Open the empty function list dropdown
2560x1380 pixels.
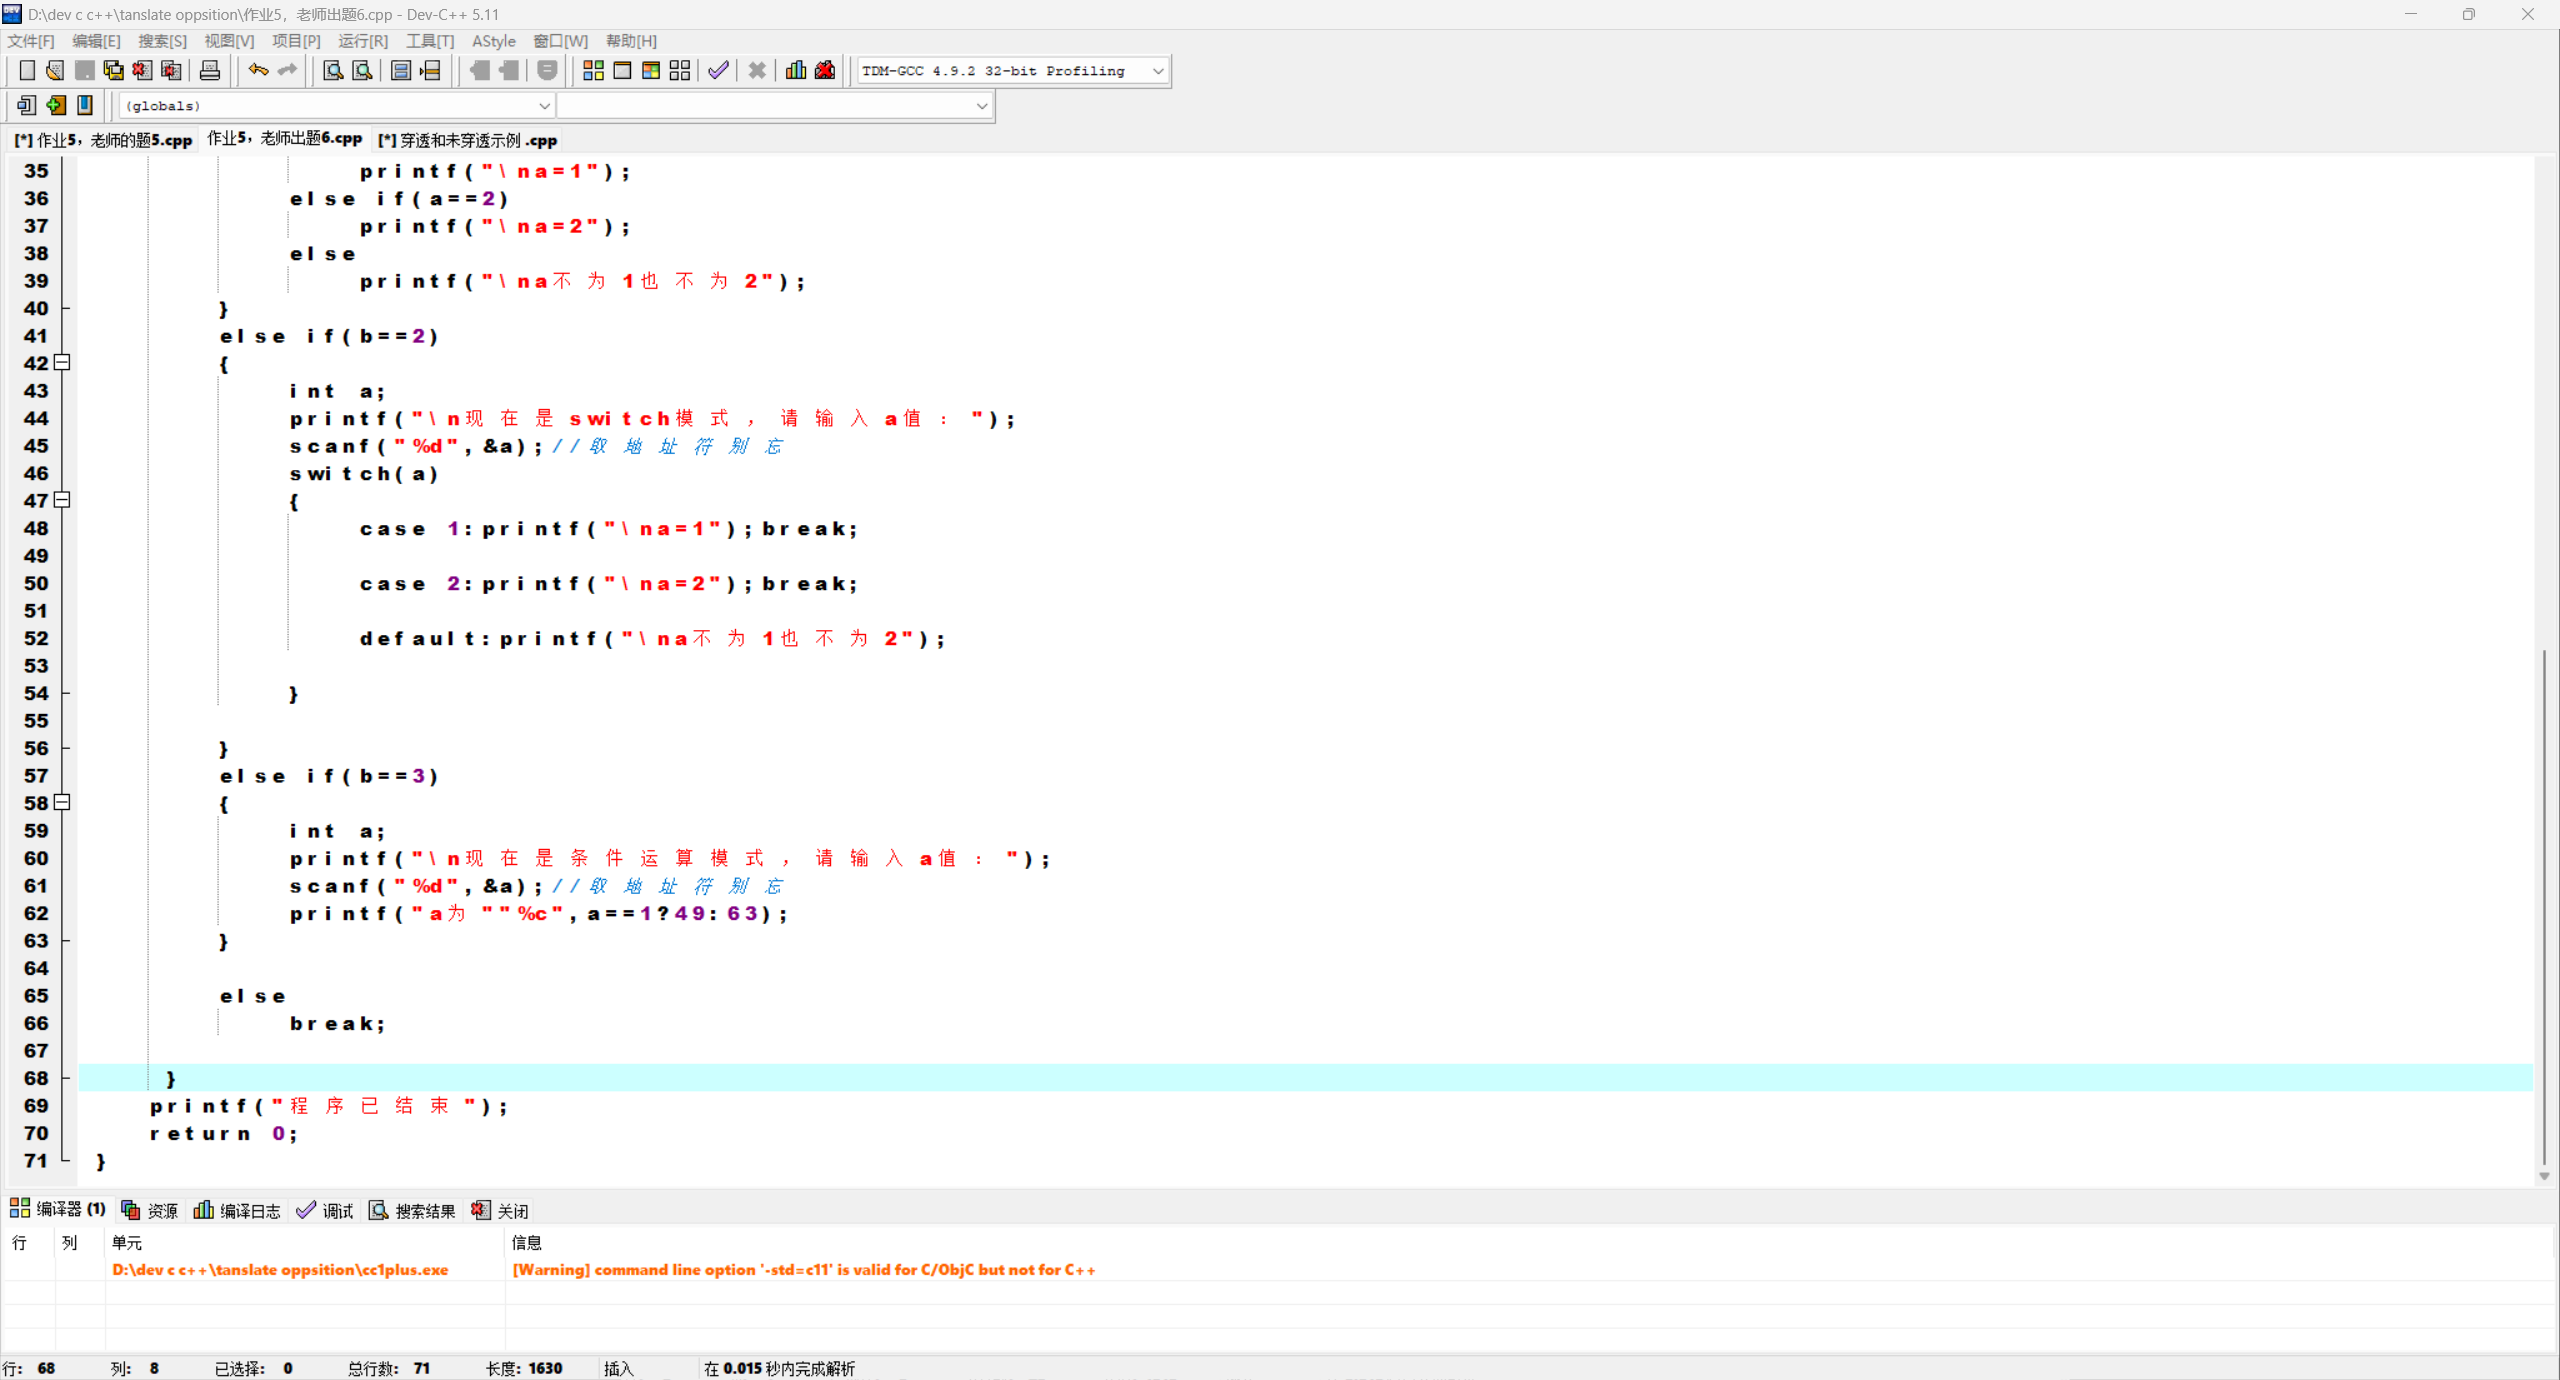tap(981, 106)
